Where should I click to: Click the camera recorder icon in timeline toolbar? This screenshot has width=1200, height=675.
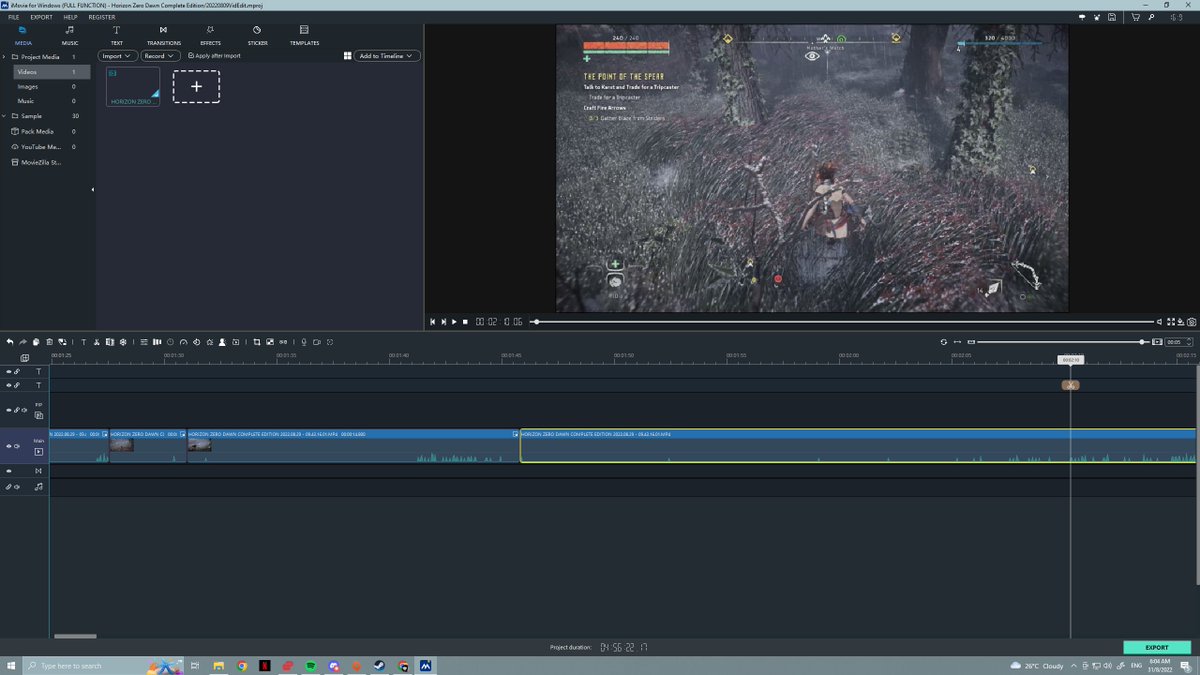[317, 342]
